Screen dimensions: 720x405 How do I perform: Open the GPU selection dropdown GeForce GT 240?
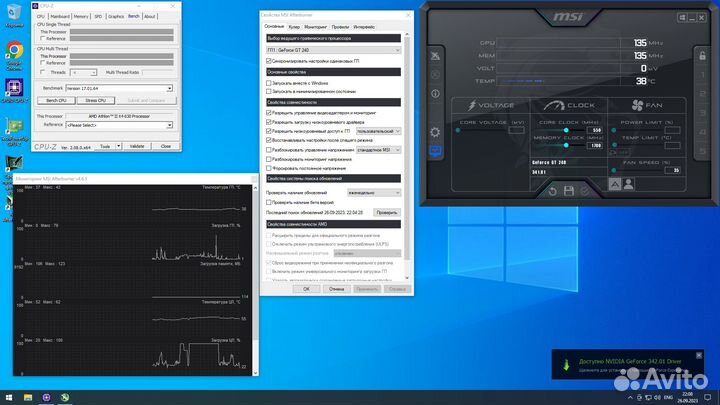333,50
